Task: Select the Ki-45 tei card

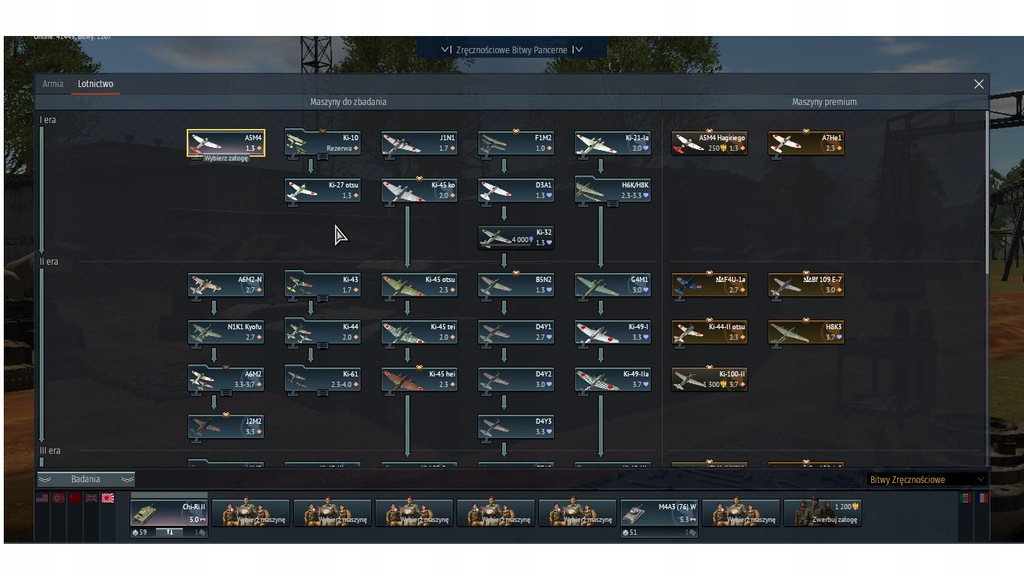Action: (x=419, y=332)
